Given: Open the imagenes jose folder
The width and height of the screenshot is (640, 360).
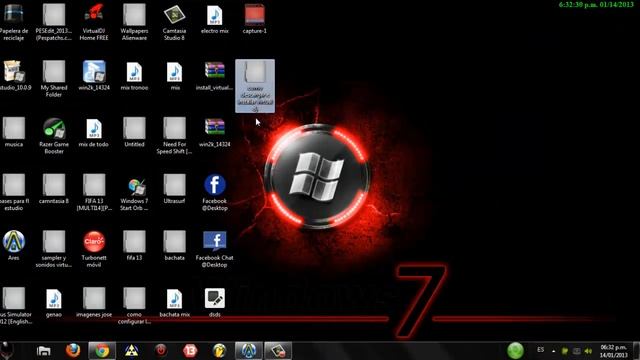Looking at the screenshot, I should pyautogui.click(x=94, y=303).
